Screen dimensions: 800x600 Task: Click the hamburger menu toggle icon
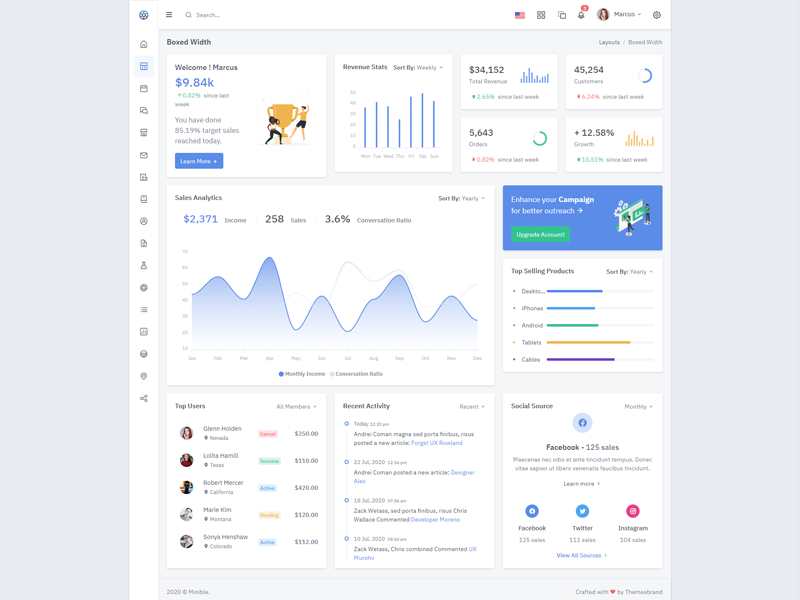(x=169, y=15)
